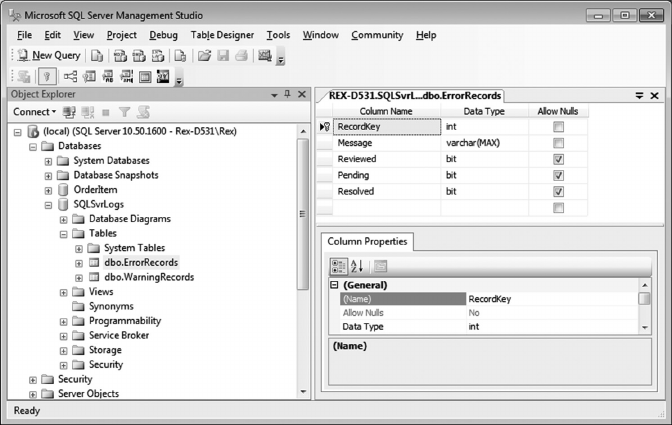Click Analysis Services DMX Query icon

pyautogui.click(x=139, y=56)
